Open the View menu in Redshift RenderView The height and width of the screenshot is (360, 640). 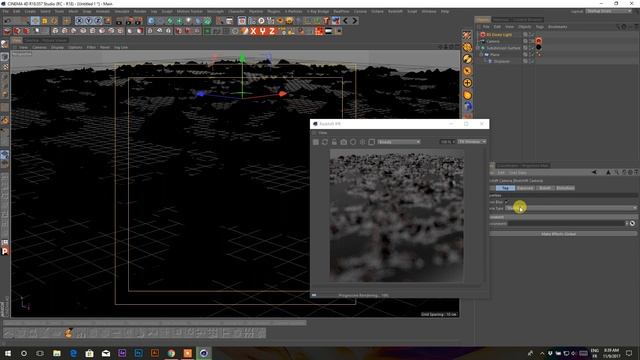click(323, 133)
